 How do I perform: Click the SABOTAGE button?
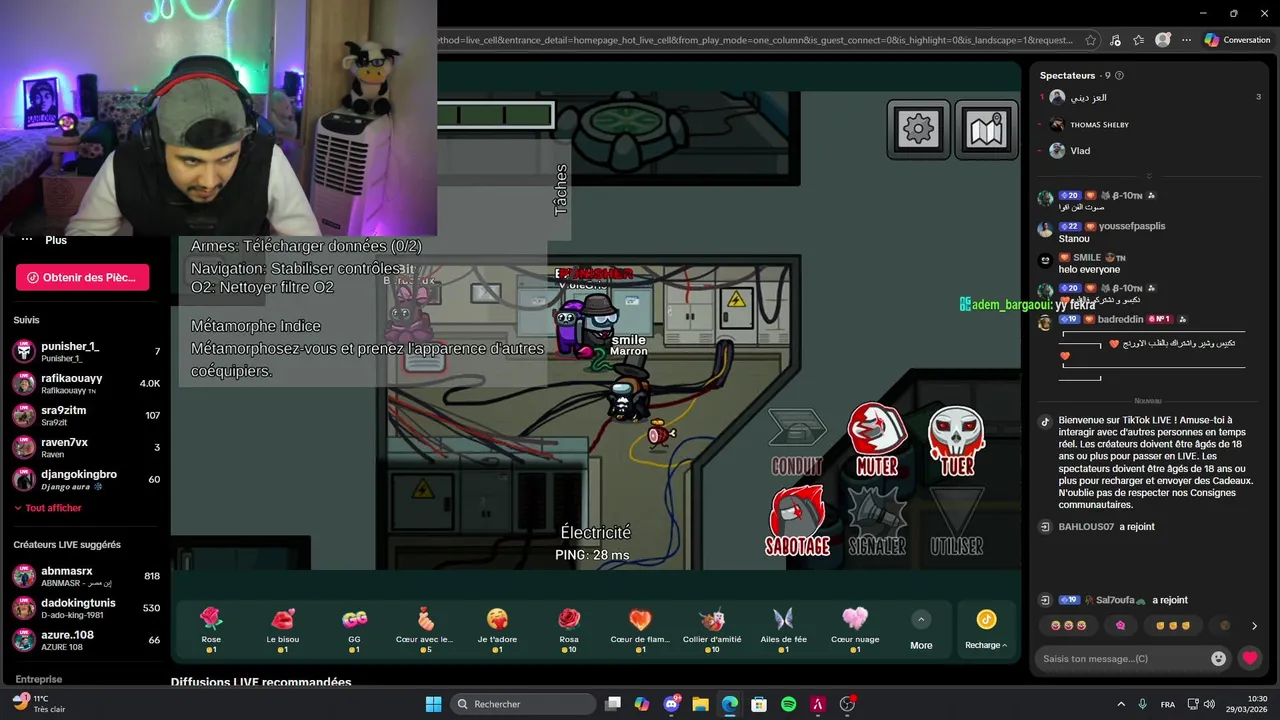(x=797, y=521)
